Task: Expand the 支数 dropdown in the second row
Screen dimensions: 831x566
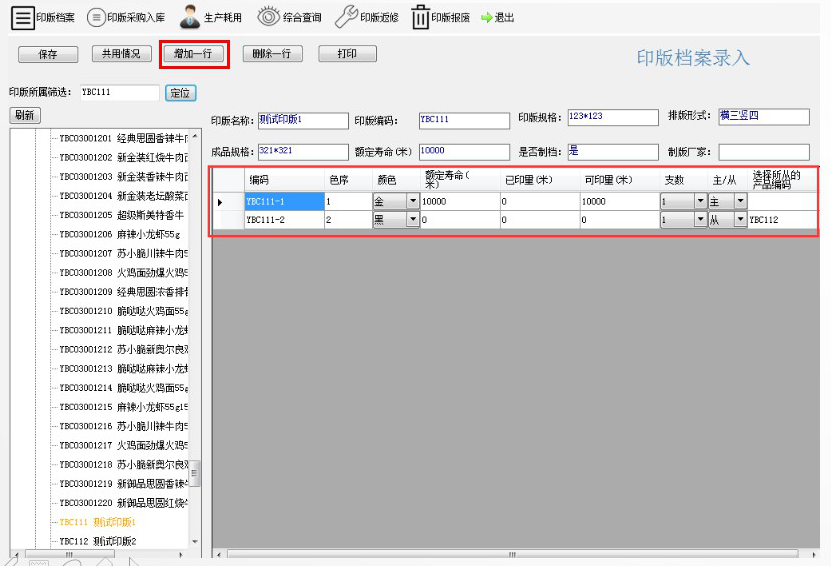Action: (700, 220)
